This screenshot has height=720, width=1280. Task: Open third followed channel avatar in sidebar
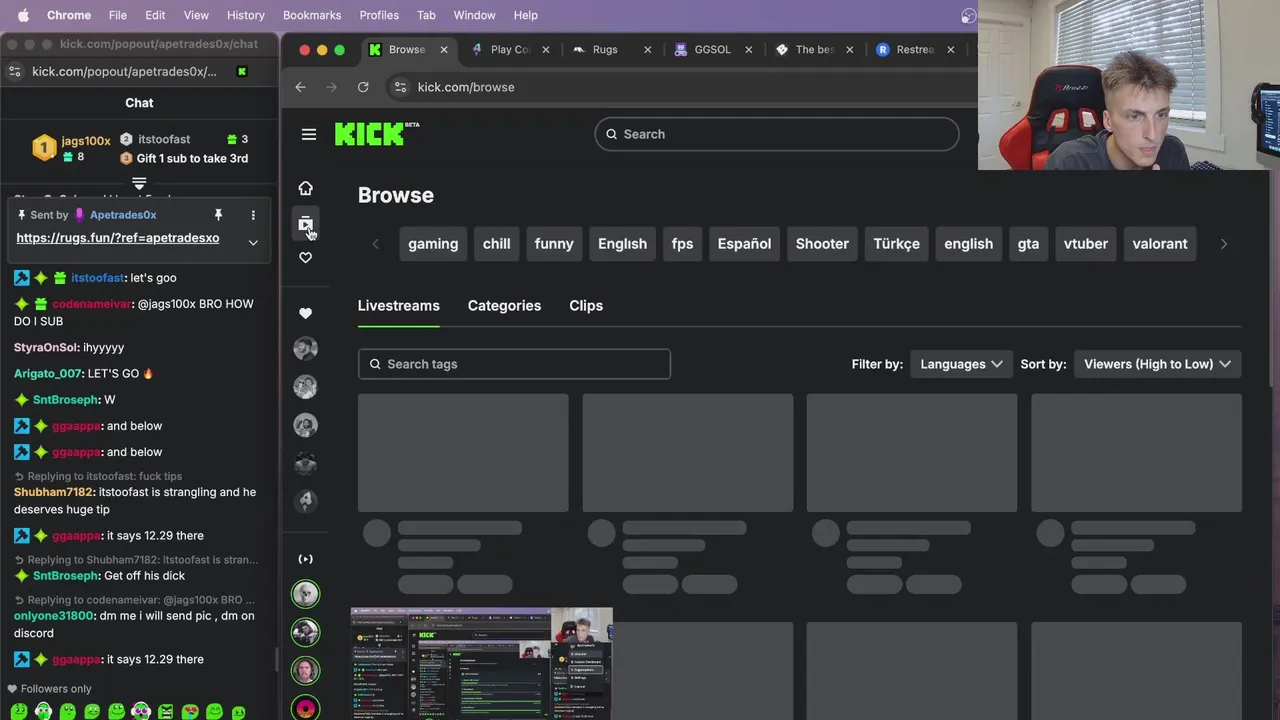click(305, 425)
